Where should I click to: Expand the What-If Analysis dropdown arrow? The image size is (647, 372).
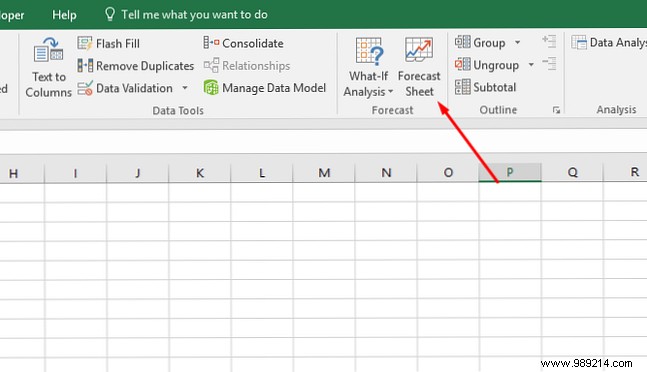click(x=390, y=92)
